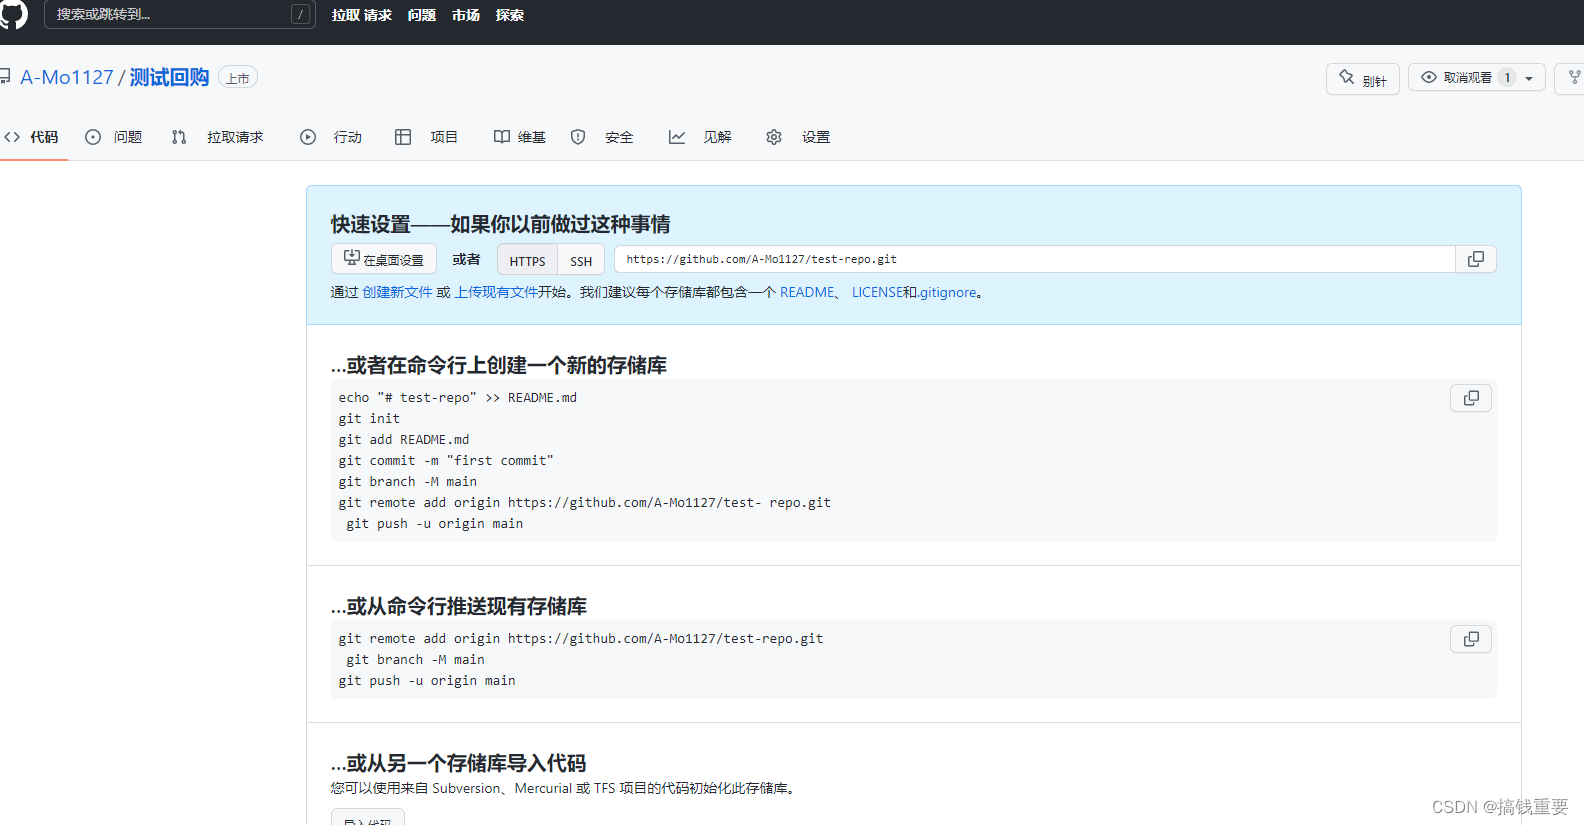Open 探索 explore in top navigation

click(510, 15)
